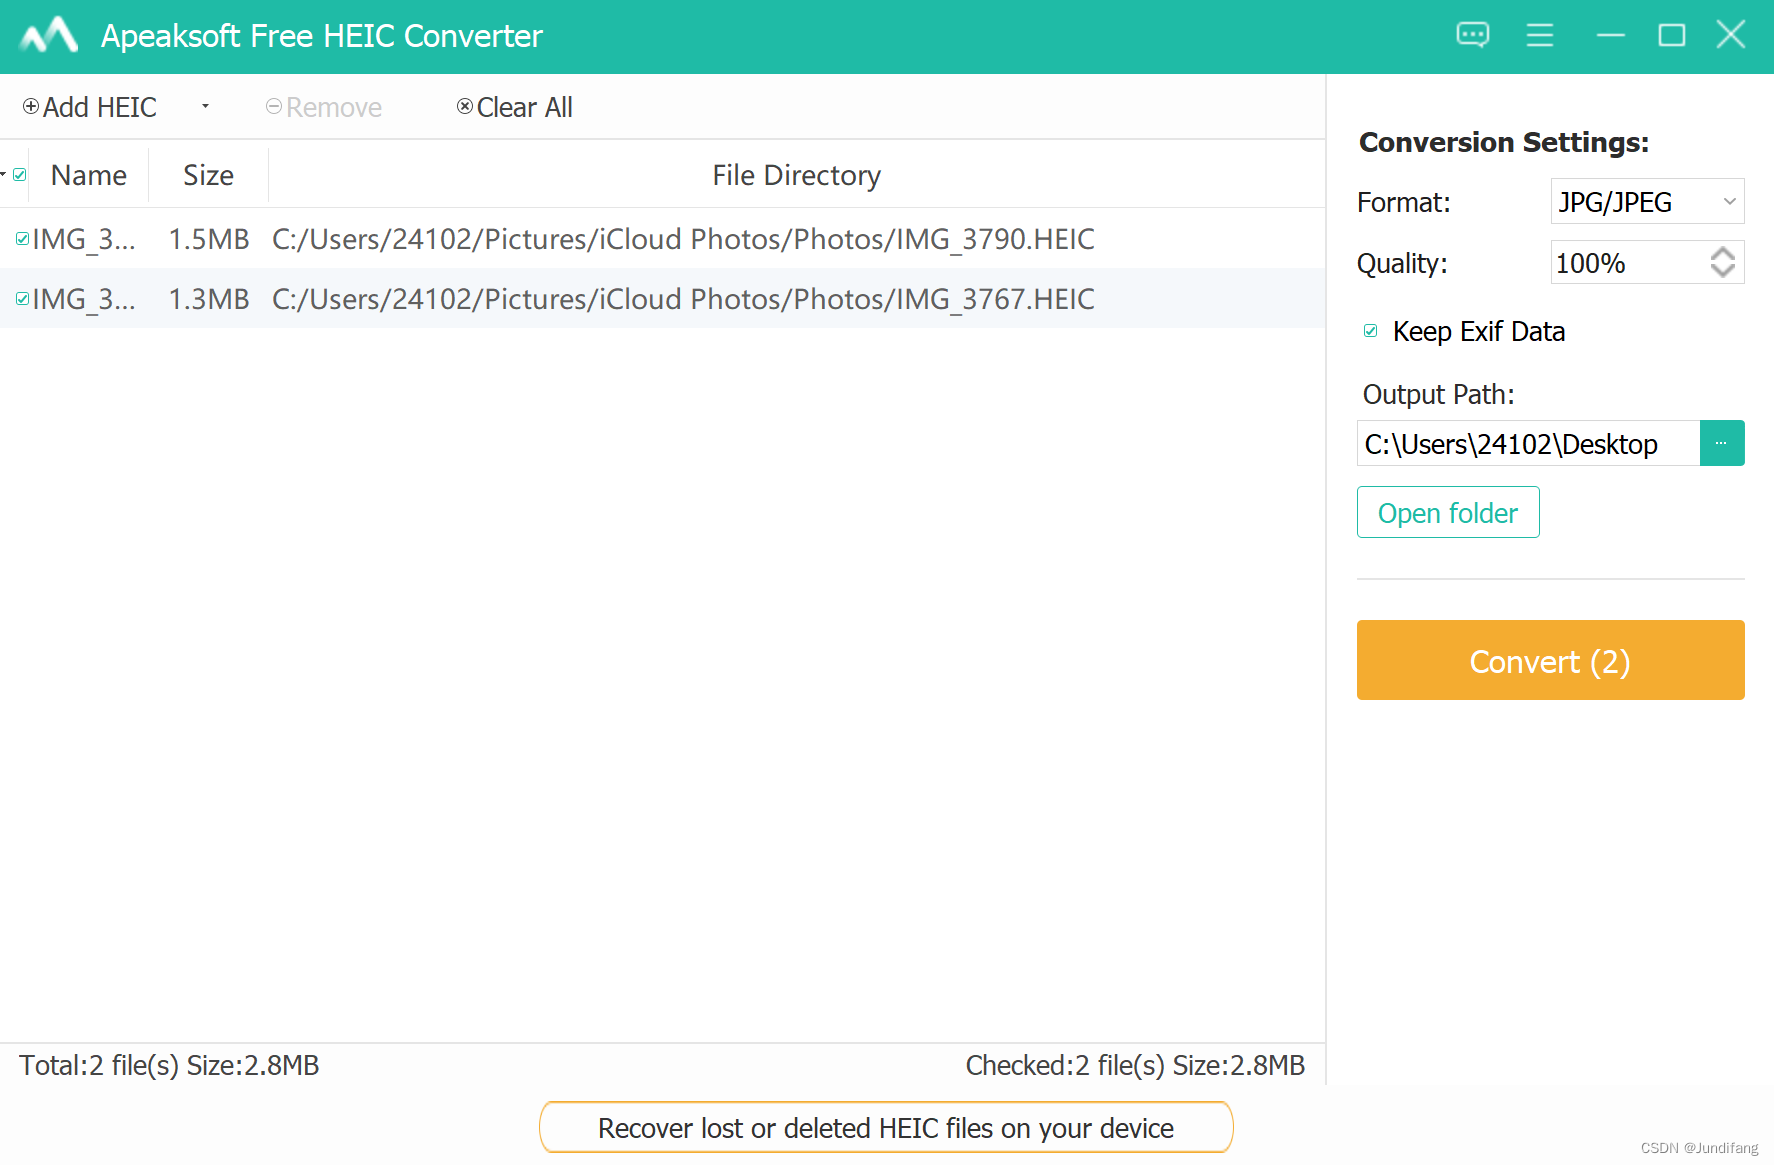Select the IMG_3790.HEIC file path

tap(683, 239)
